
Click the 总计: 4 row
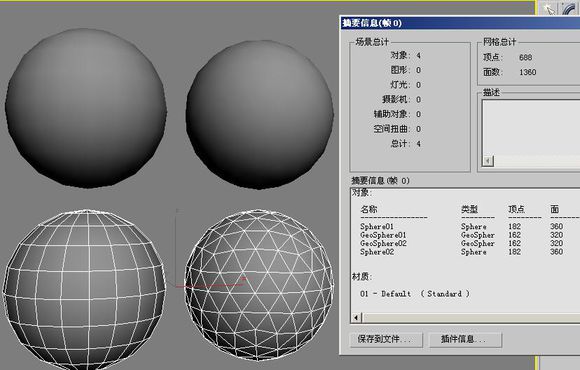click(x=406, y=143)
